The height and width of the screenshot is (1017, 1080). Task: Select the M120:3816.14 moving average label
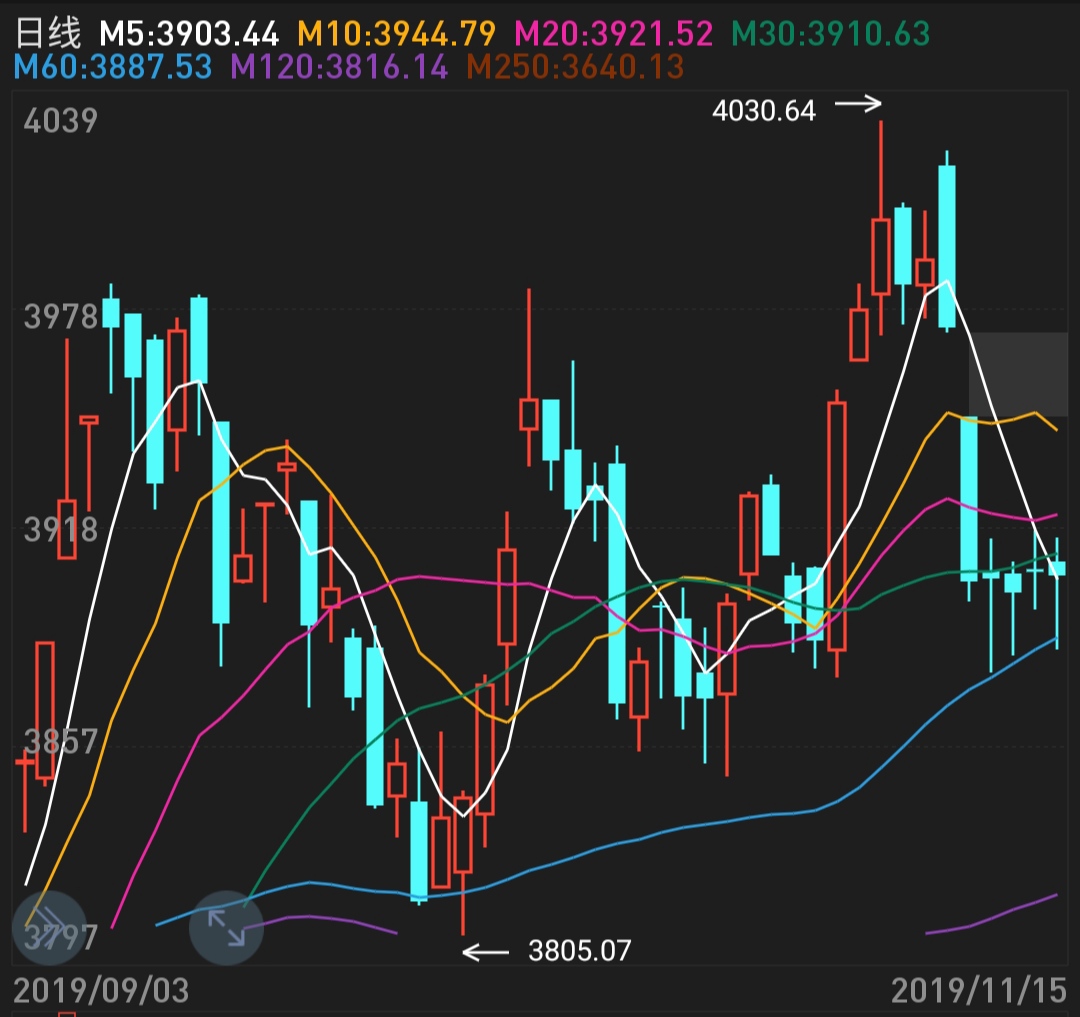coord(339,67)
